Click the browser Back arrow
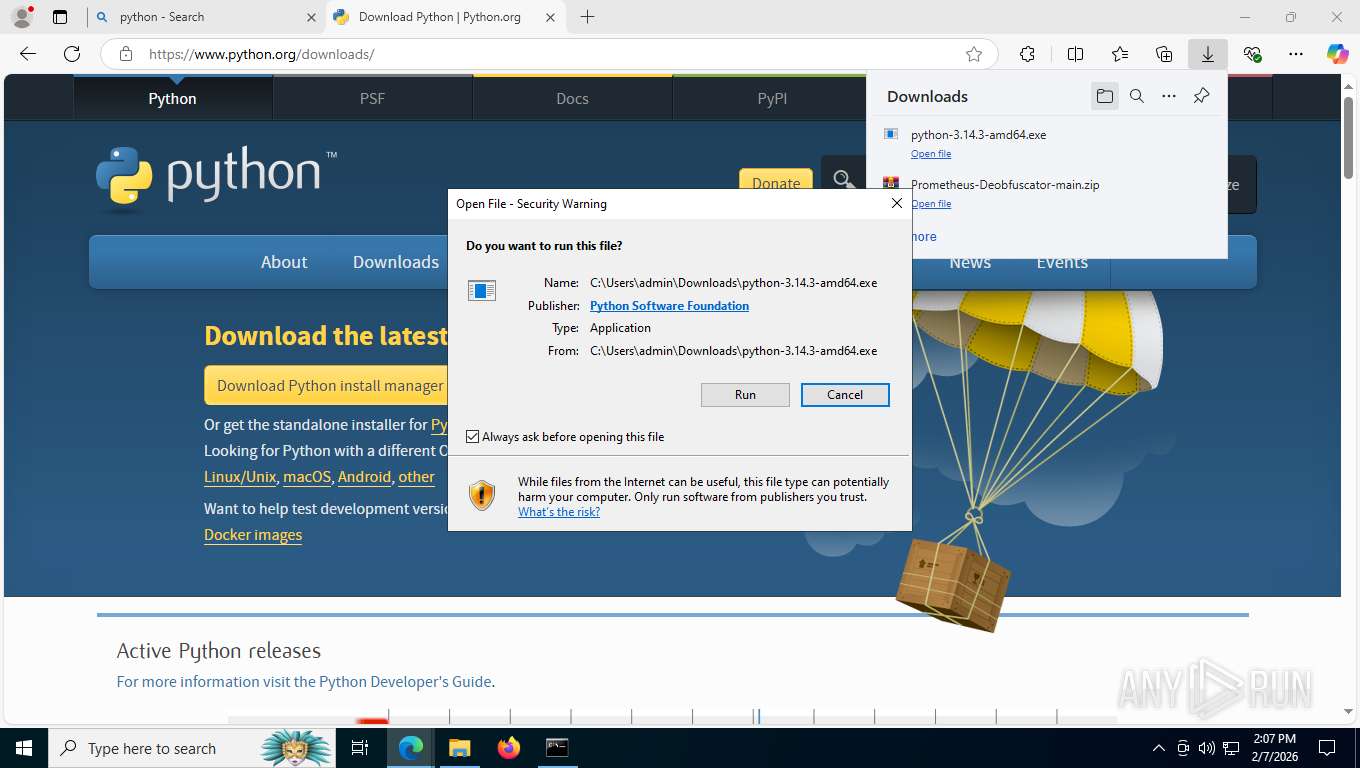The height and width of the screenshot is (768, 1360). click(x=28, y=54)
